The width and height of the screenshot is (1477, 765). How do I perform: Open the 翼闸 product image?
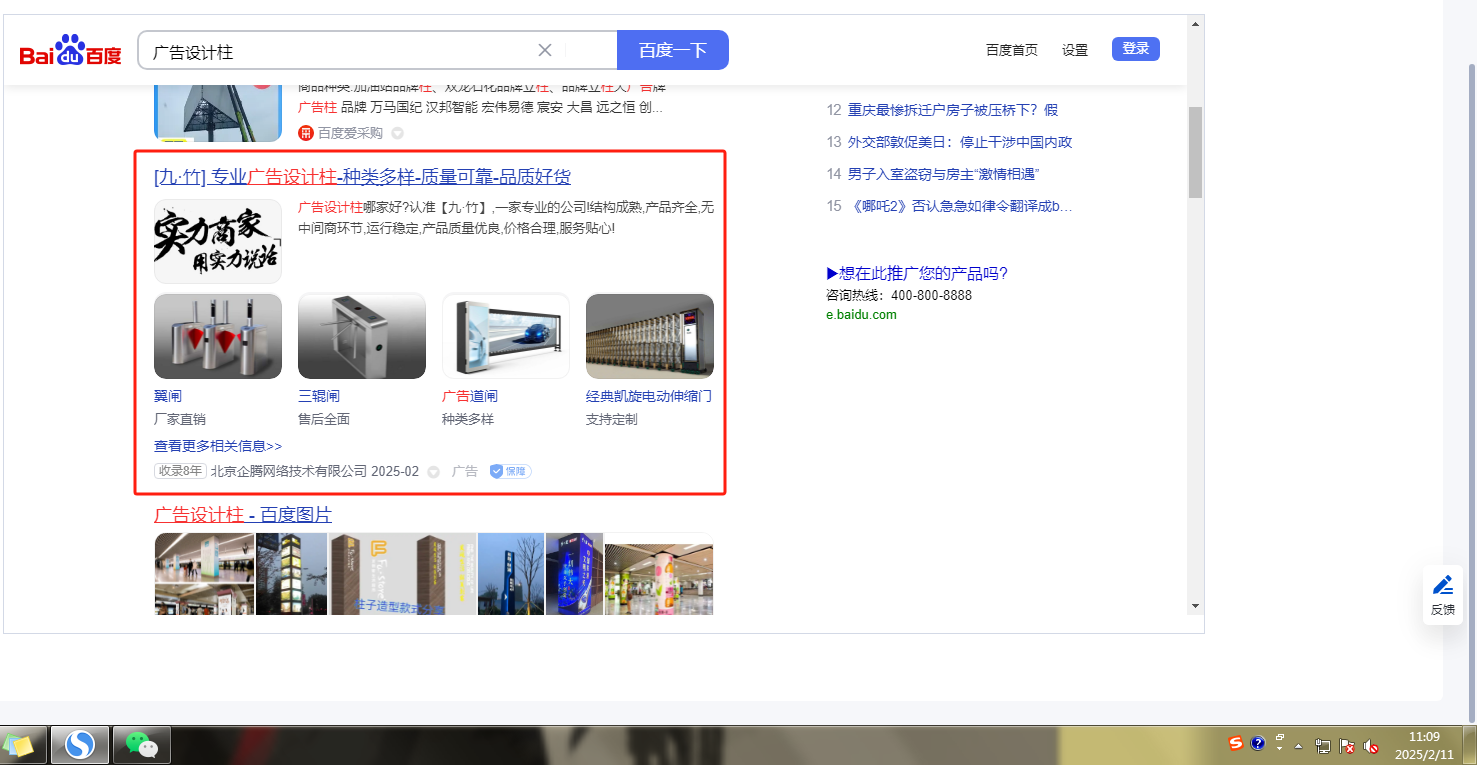point(218,336)
